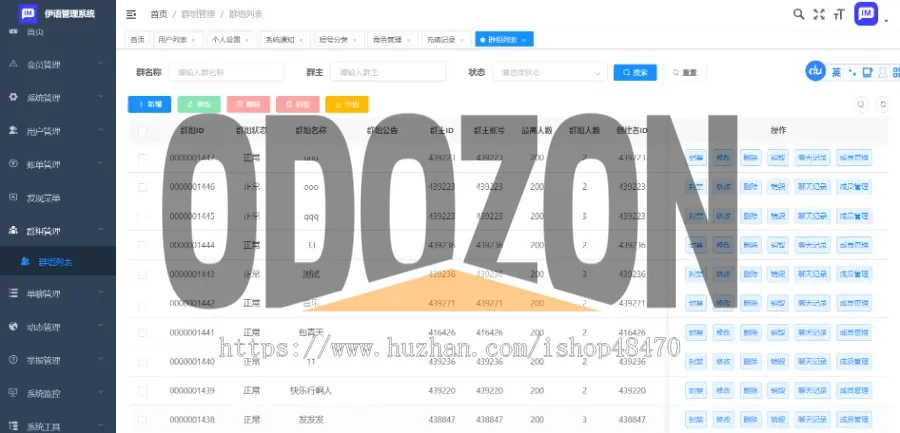The height and width of the screenshot is (433, 900).
Task: Click the 会员管理 sidebar icon
Action: (x=13, y=64)
